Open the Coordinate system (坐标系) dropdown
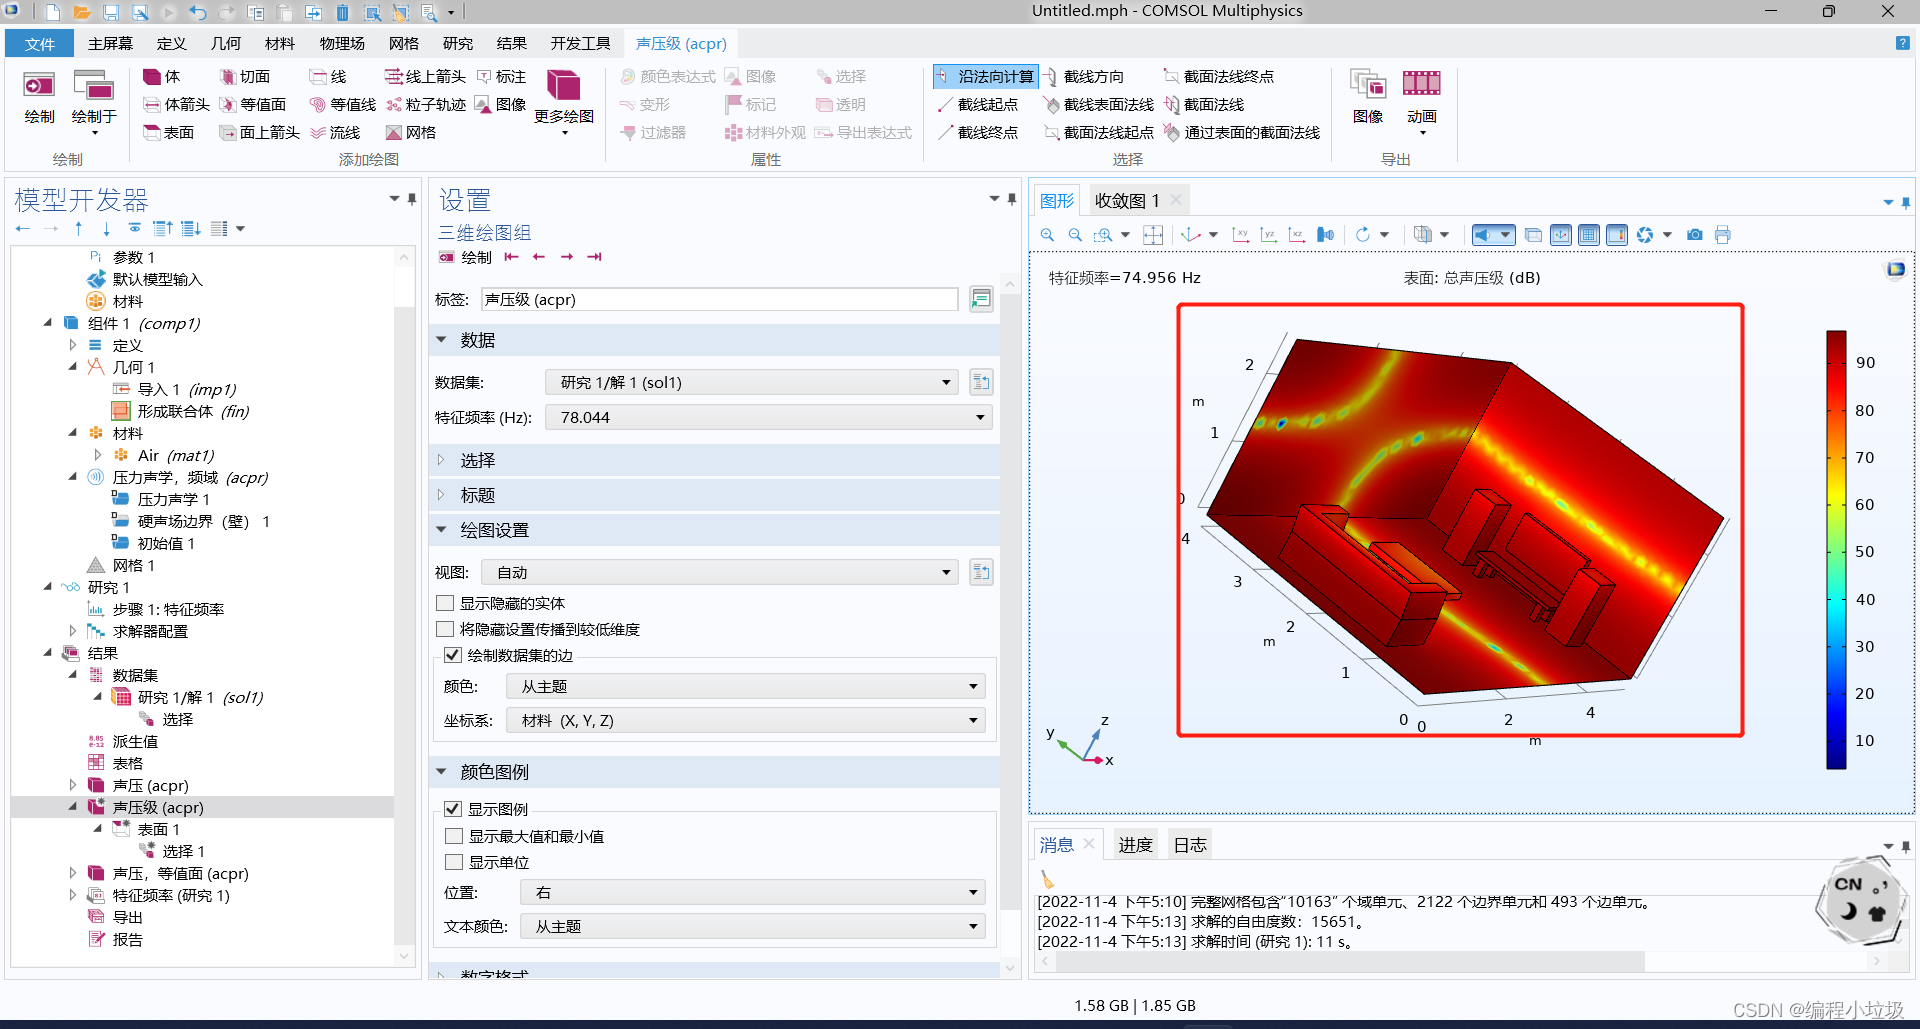 [x=745, y=720]
